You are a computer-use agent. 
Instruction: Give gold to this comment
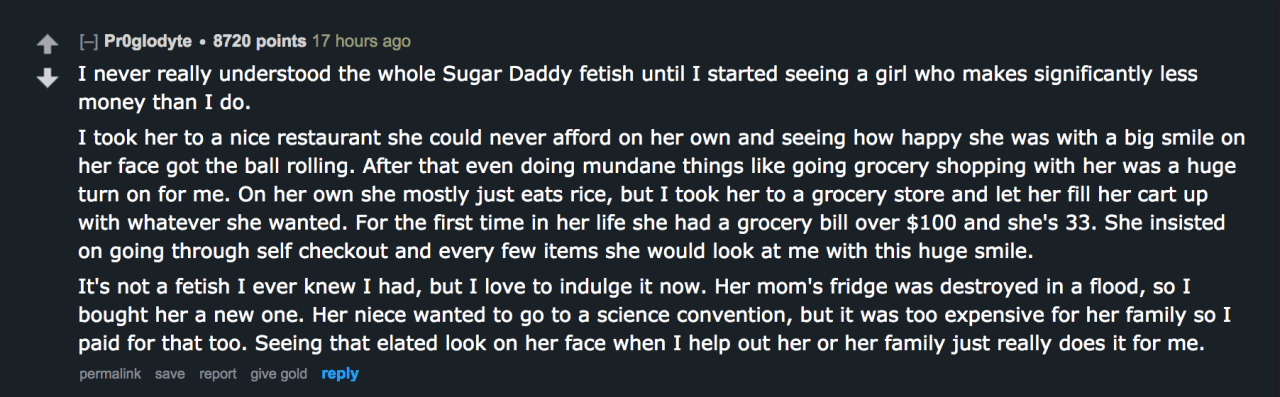279,374
